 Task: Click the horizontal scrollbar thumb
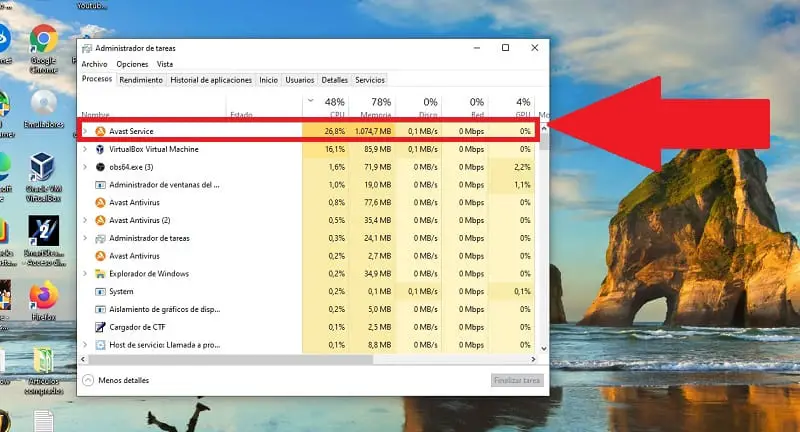tap(231, 360)
